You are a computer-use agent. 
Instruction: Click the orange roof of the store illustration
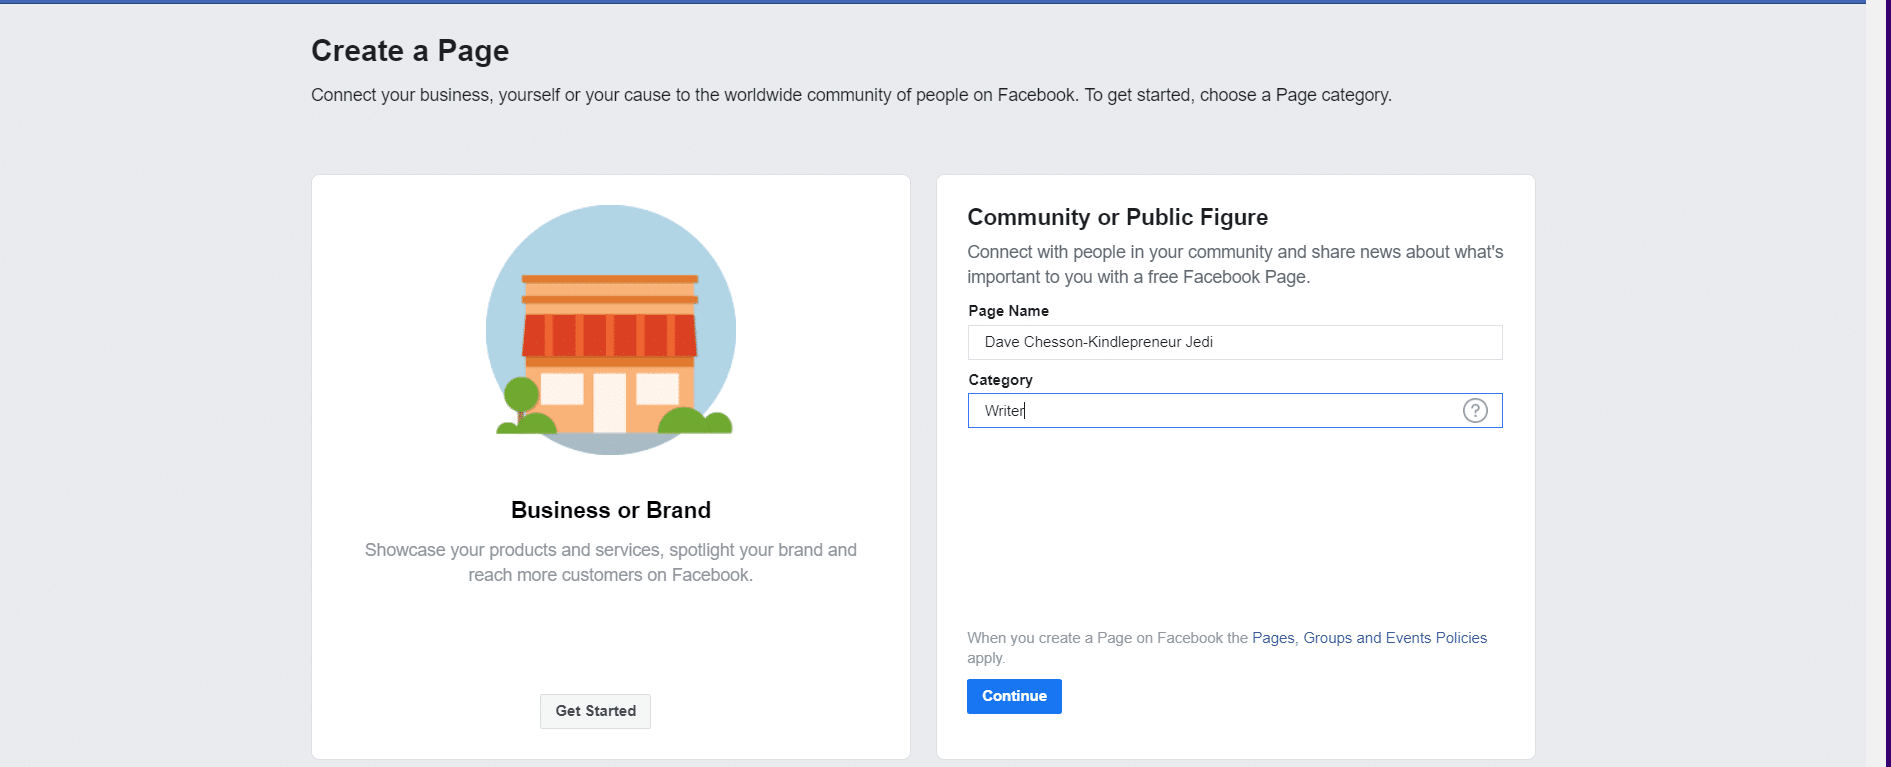tap(609, 280)
